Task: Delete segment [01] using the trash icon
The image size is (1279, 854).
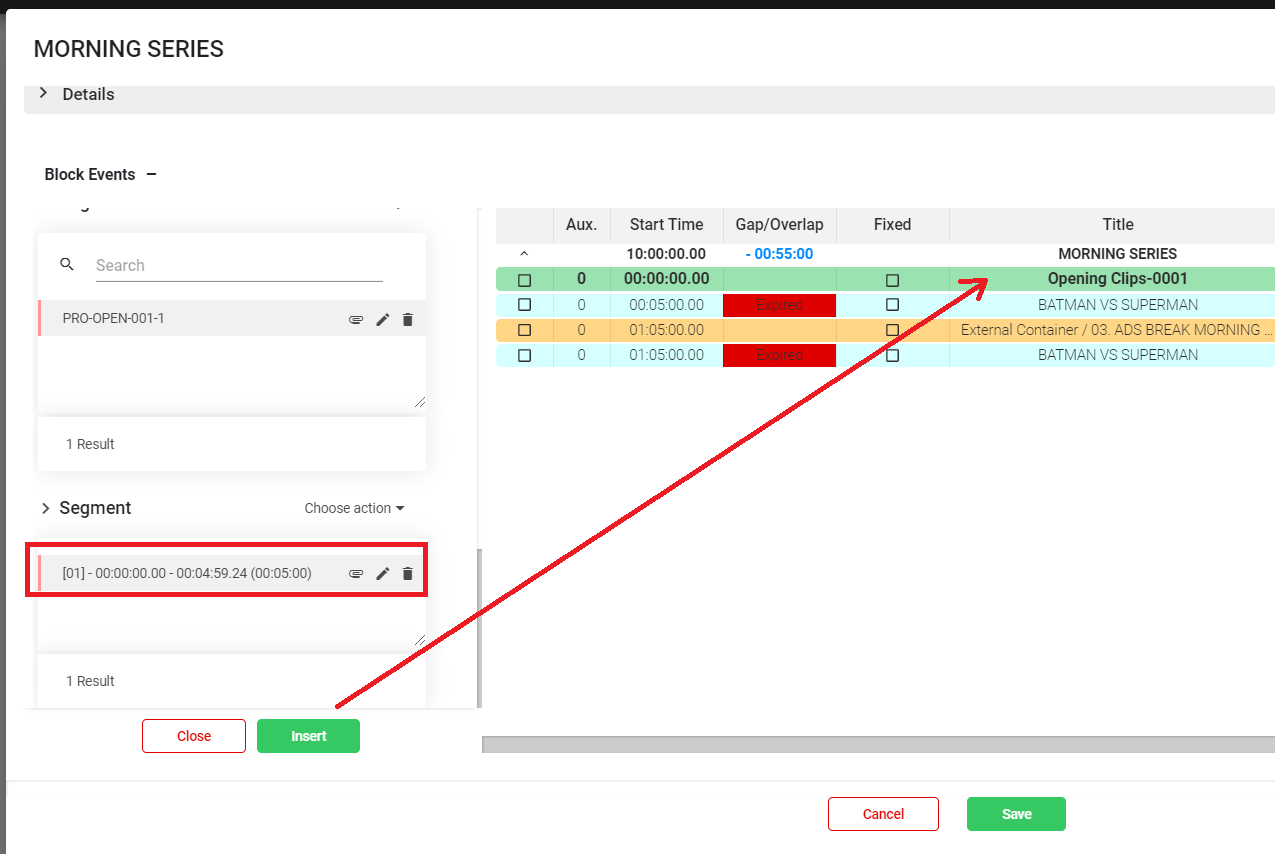Action: tap(407, 574)
